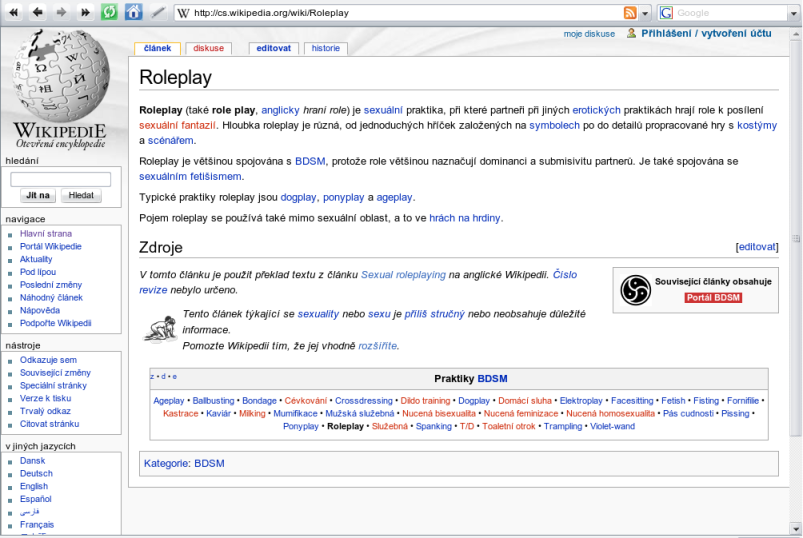Screen dimensions: 803x538
Task: Click the fast-forward toolbar button
Action: (x=85, y=13)
